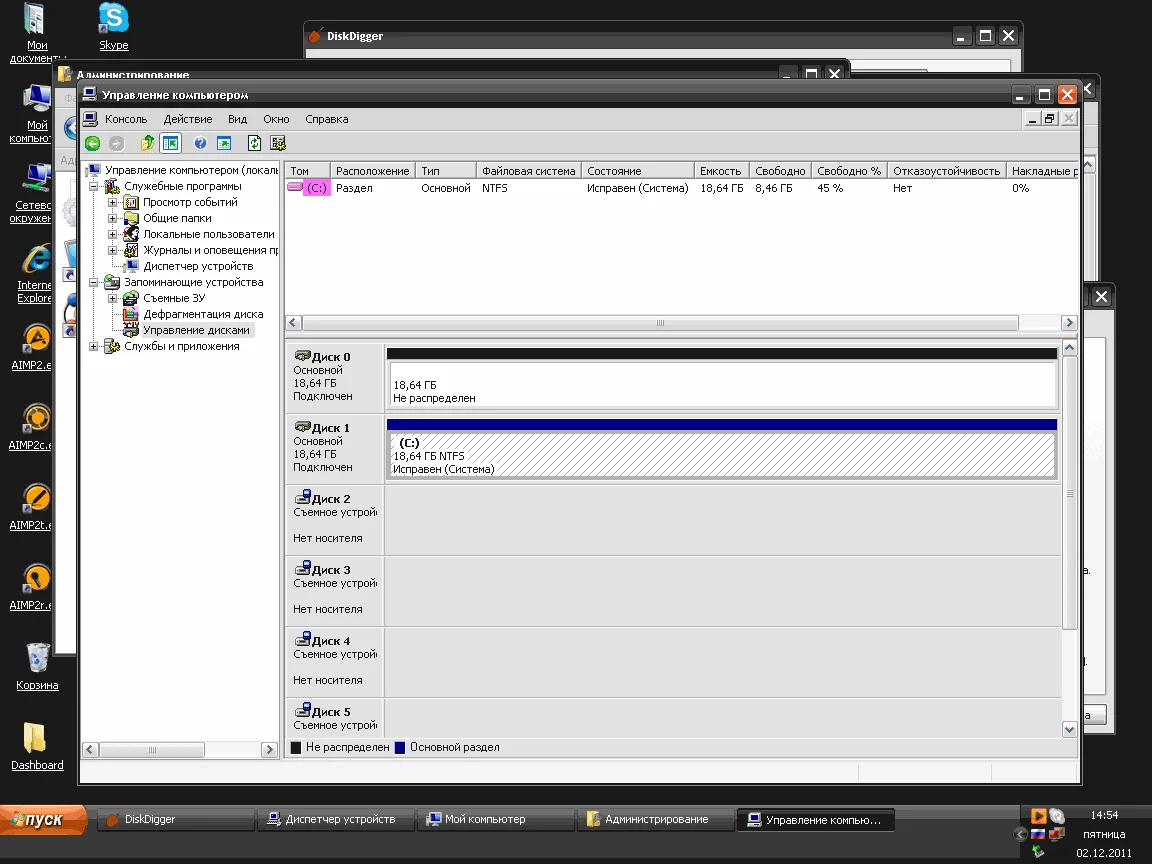Open the Dashboard folder on desktop
This screenshot has width=1152, height=864.
click(x=37, y=746)
